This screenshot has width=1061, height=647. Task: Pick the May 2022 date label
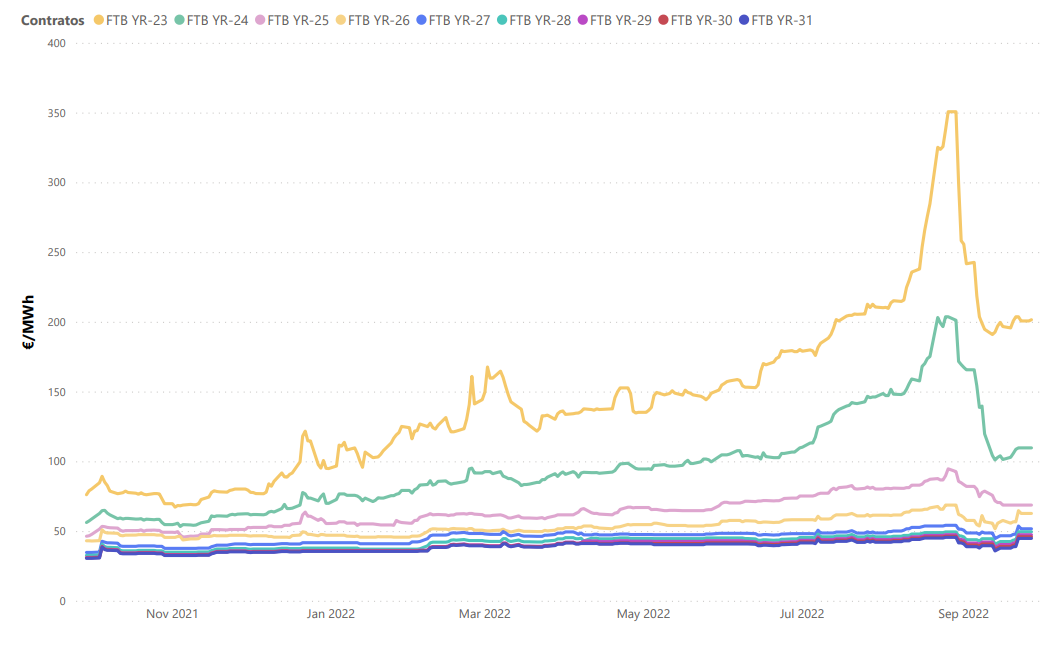point(643,614)
